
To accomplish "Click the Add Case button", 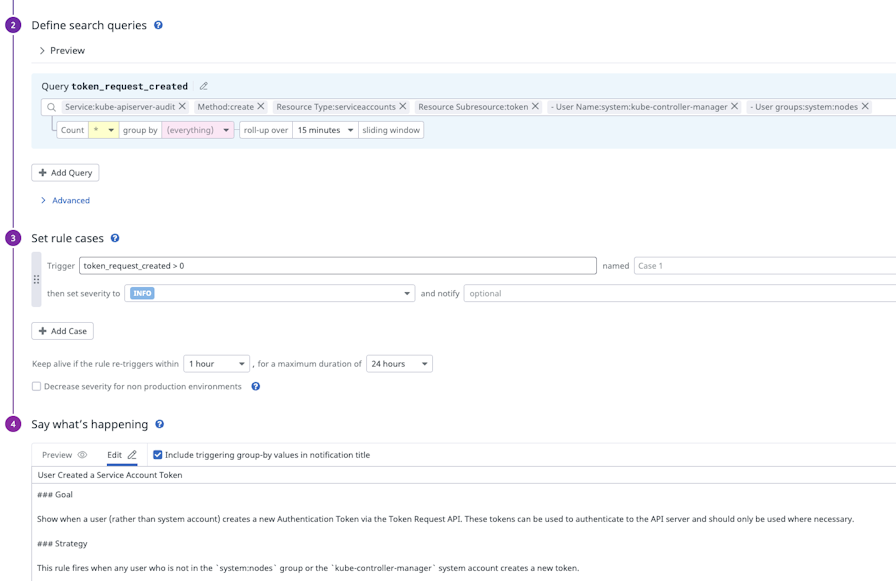I will coord(62,331).
